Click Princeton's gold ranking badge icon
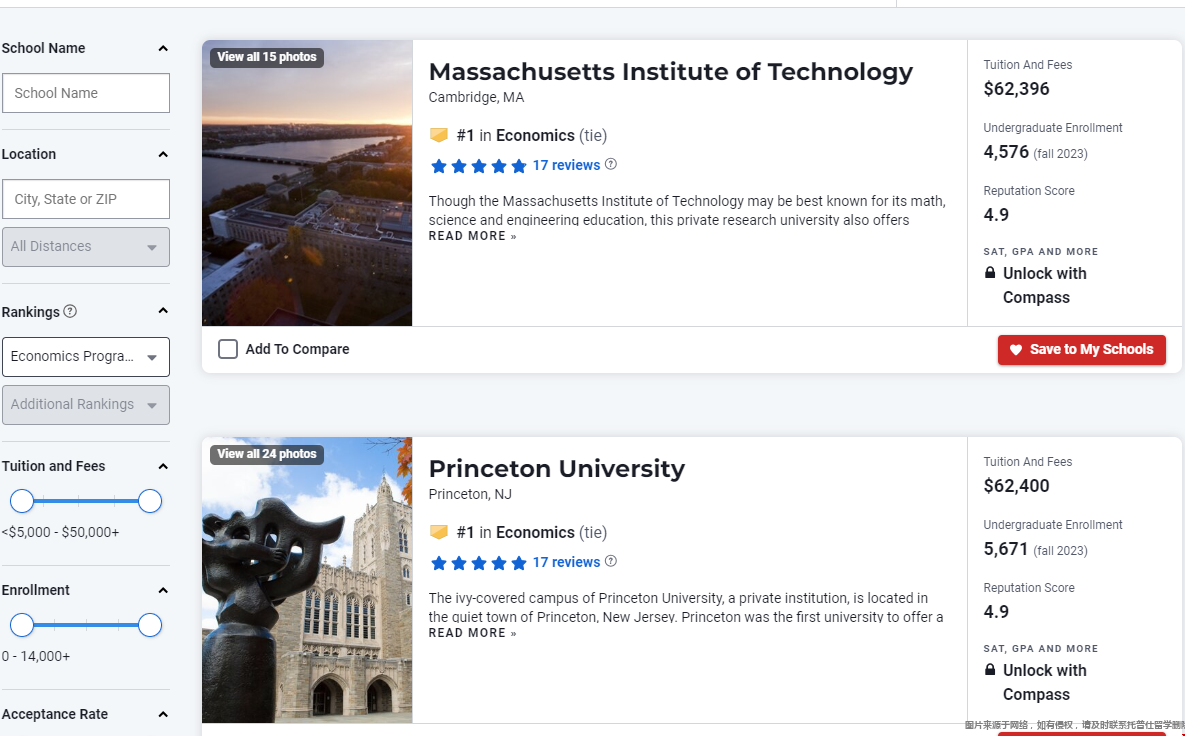 tap(438, 532)
